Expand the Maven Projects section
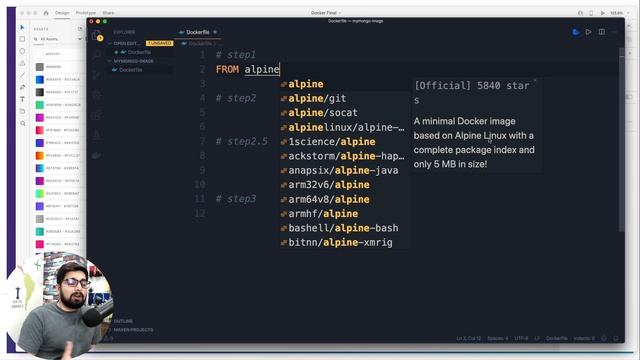Screen dimensions: 640x360 [x=133, y=330]
